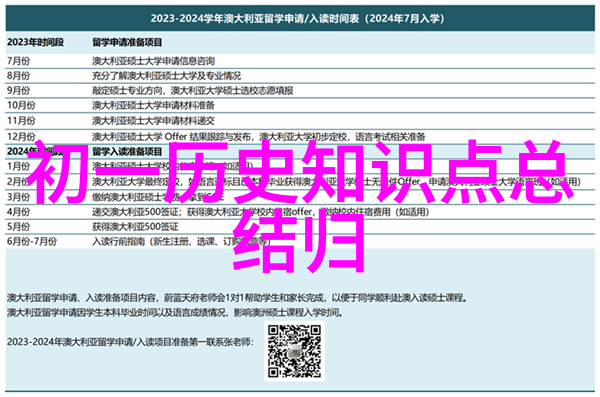Click the 8月份 row label
Image resolution: width=600 pixels, height=397 pixels.
[18, 76]
